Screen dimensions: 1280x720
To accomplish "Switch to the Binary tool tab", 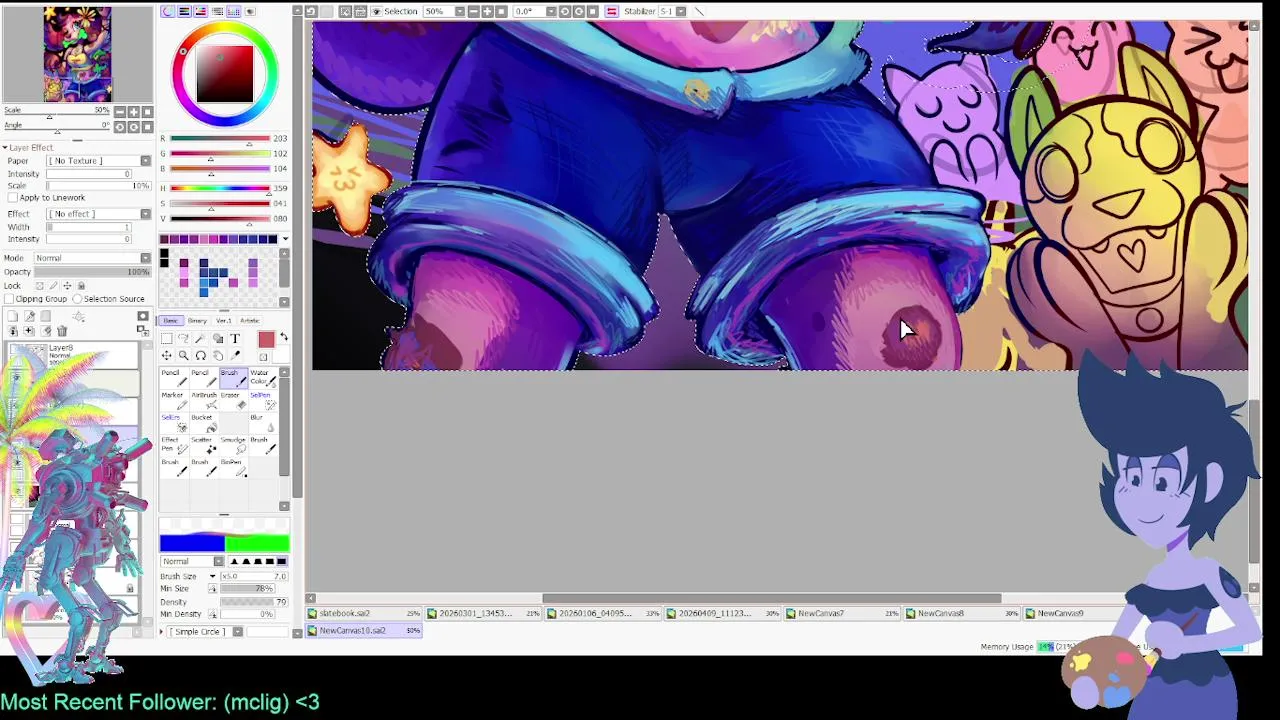I will point(197,321).
